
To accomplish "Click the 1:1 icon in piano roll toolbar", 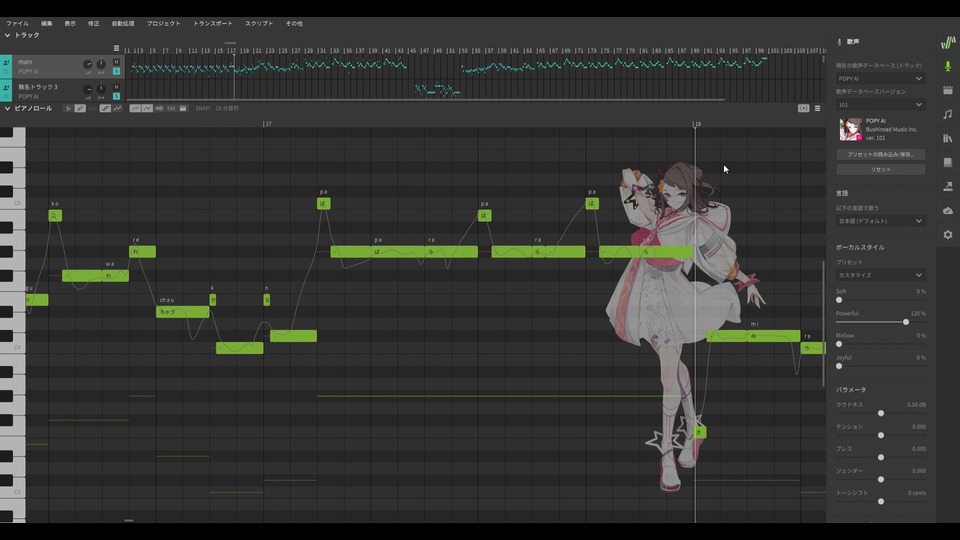I will [x=171, y=108].
